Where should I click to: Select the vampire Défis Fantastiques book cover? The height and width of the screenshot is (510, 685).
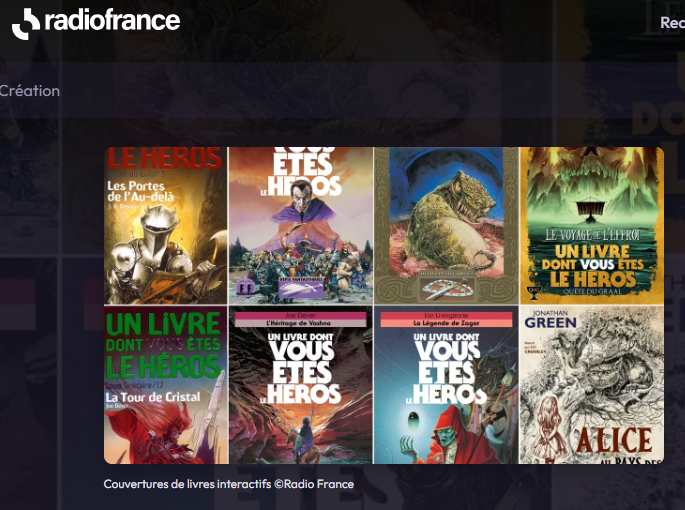click(x=300, y=226)
